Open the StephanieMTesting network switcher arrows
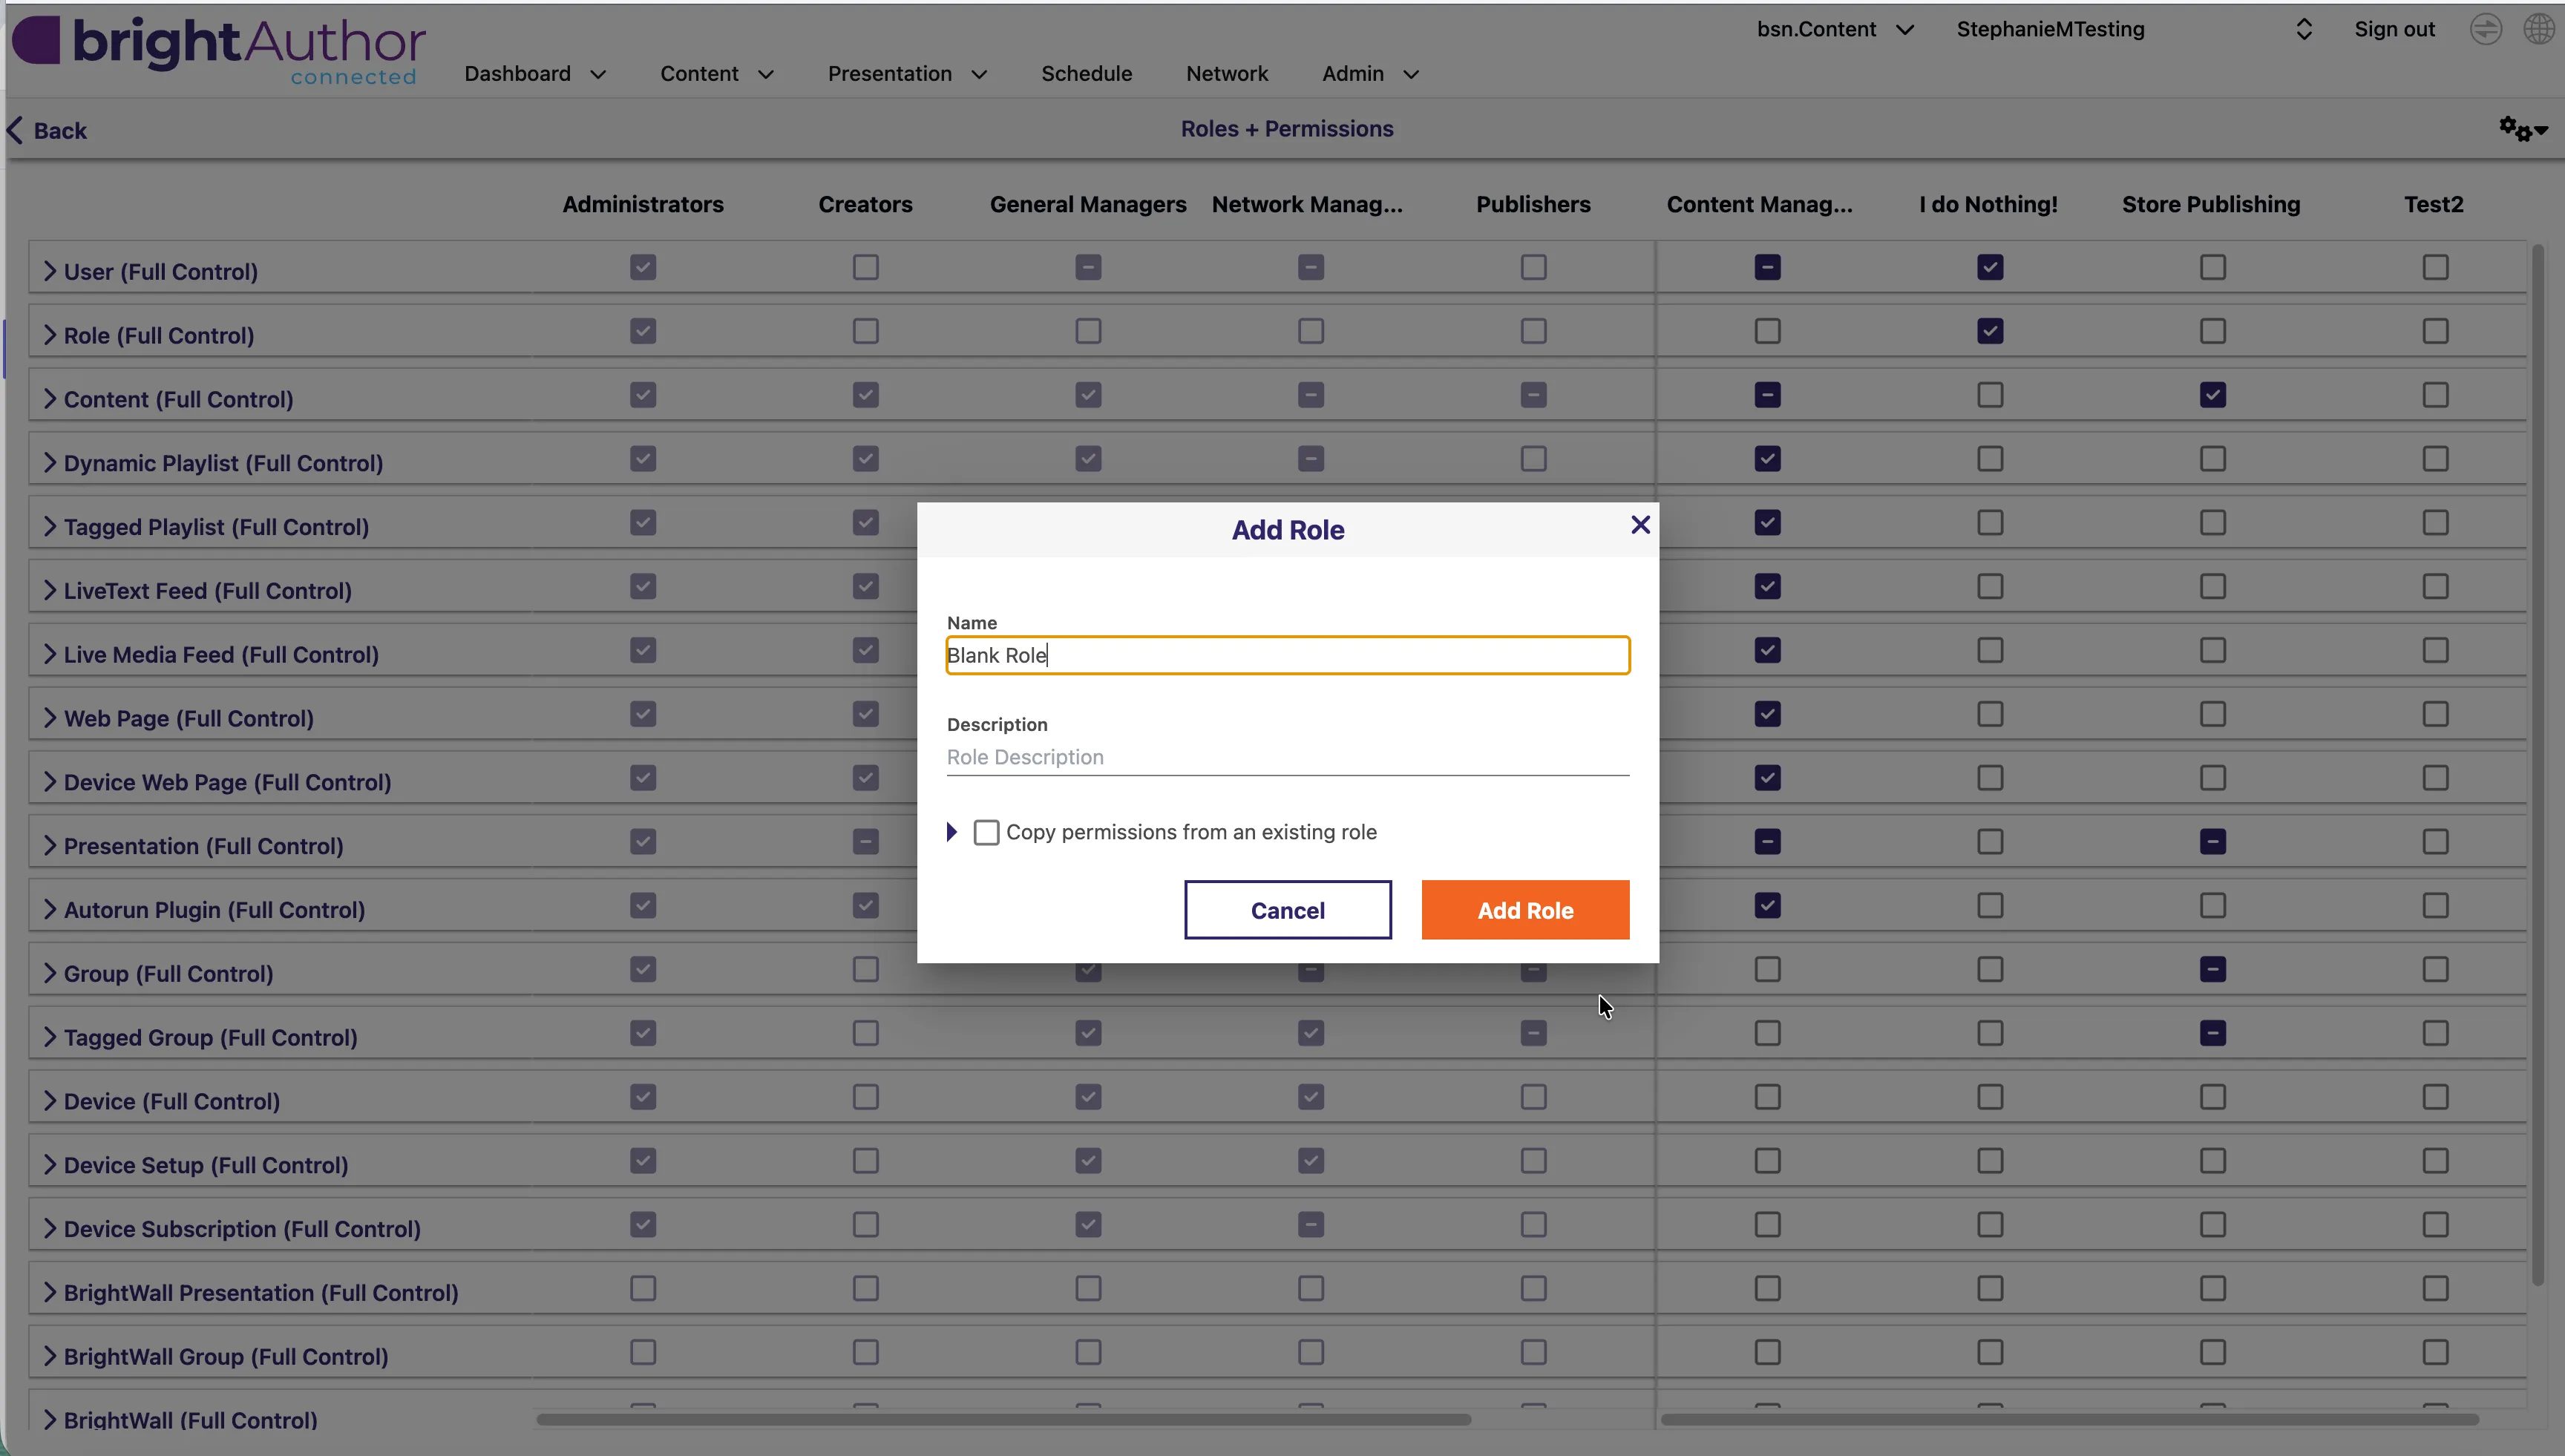Viewport: 2565px width, 1456px height. (2303, 29)
